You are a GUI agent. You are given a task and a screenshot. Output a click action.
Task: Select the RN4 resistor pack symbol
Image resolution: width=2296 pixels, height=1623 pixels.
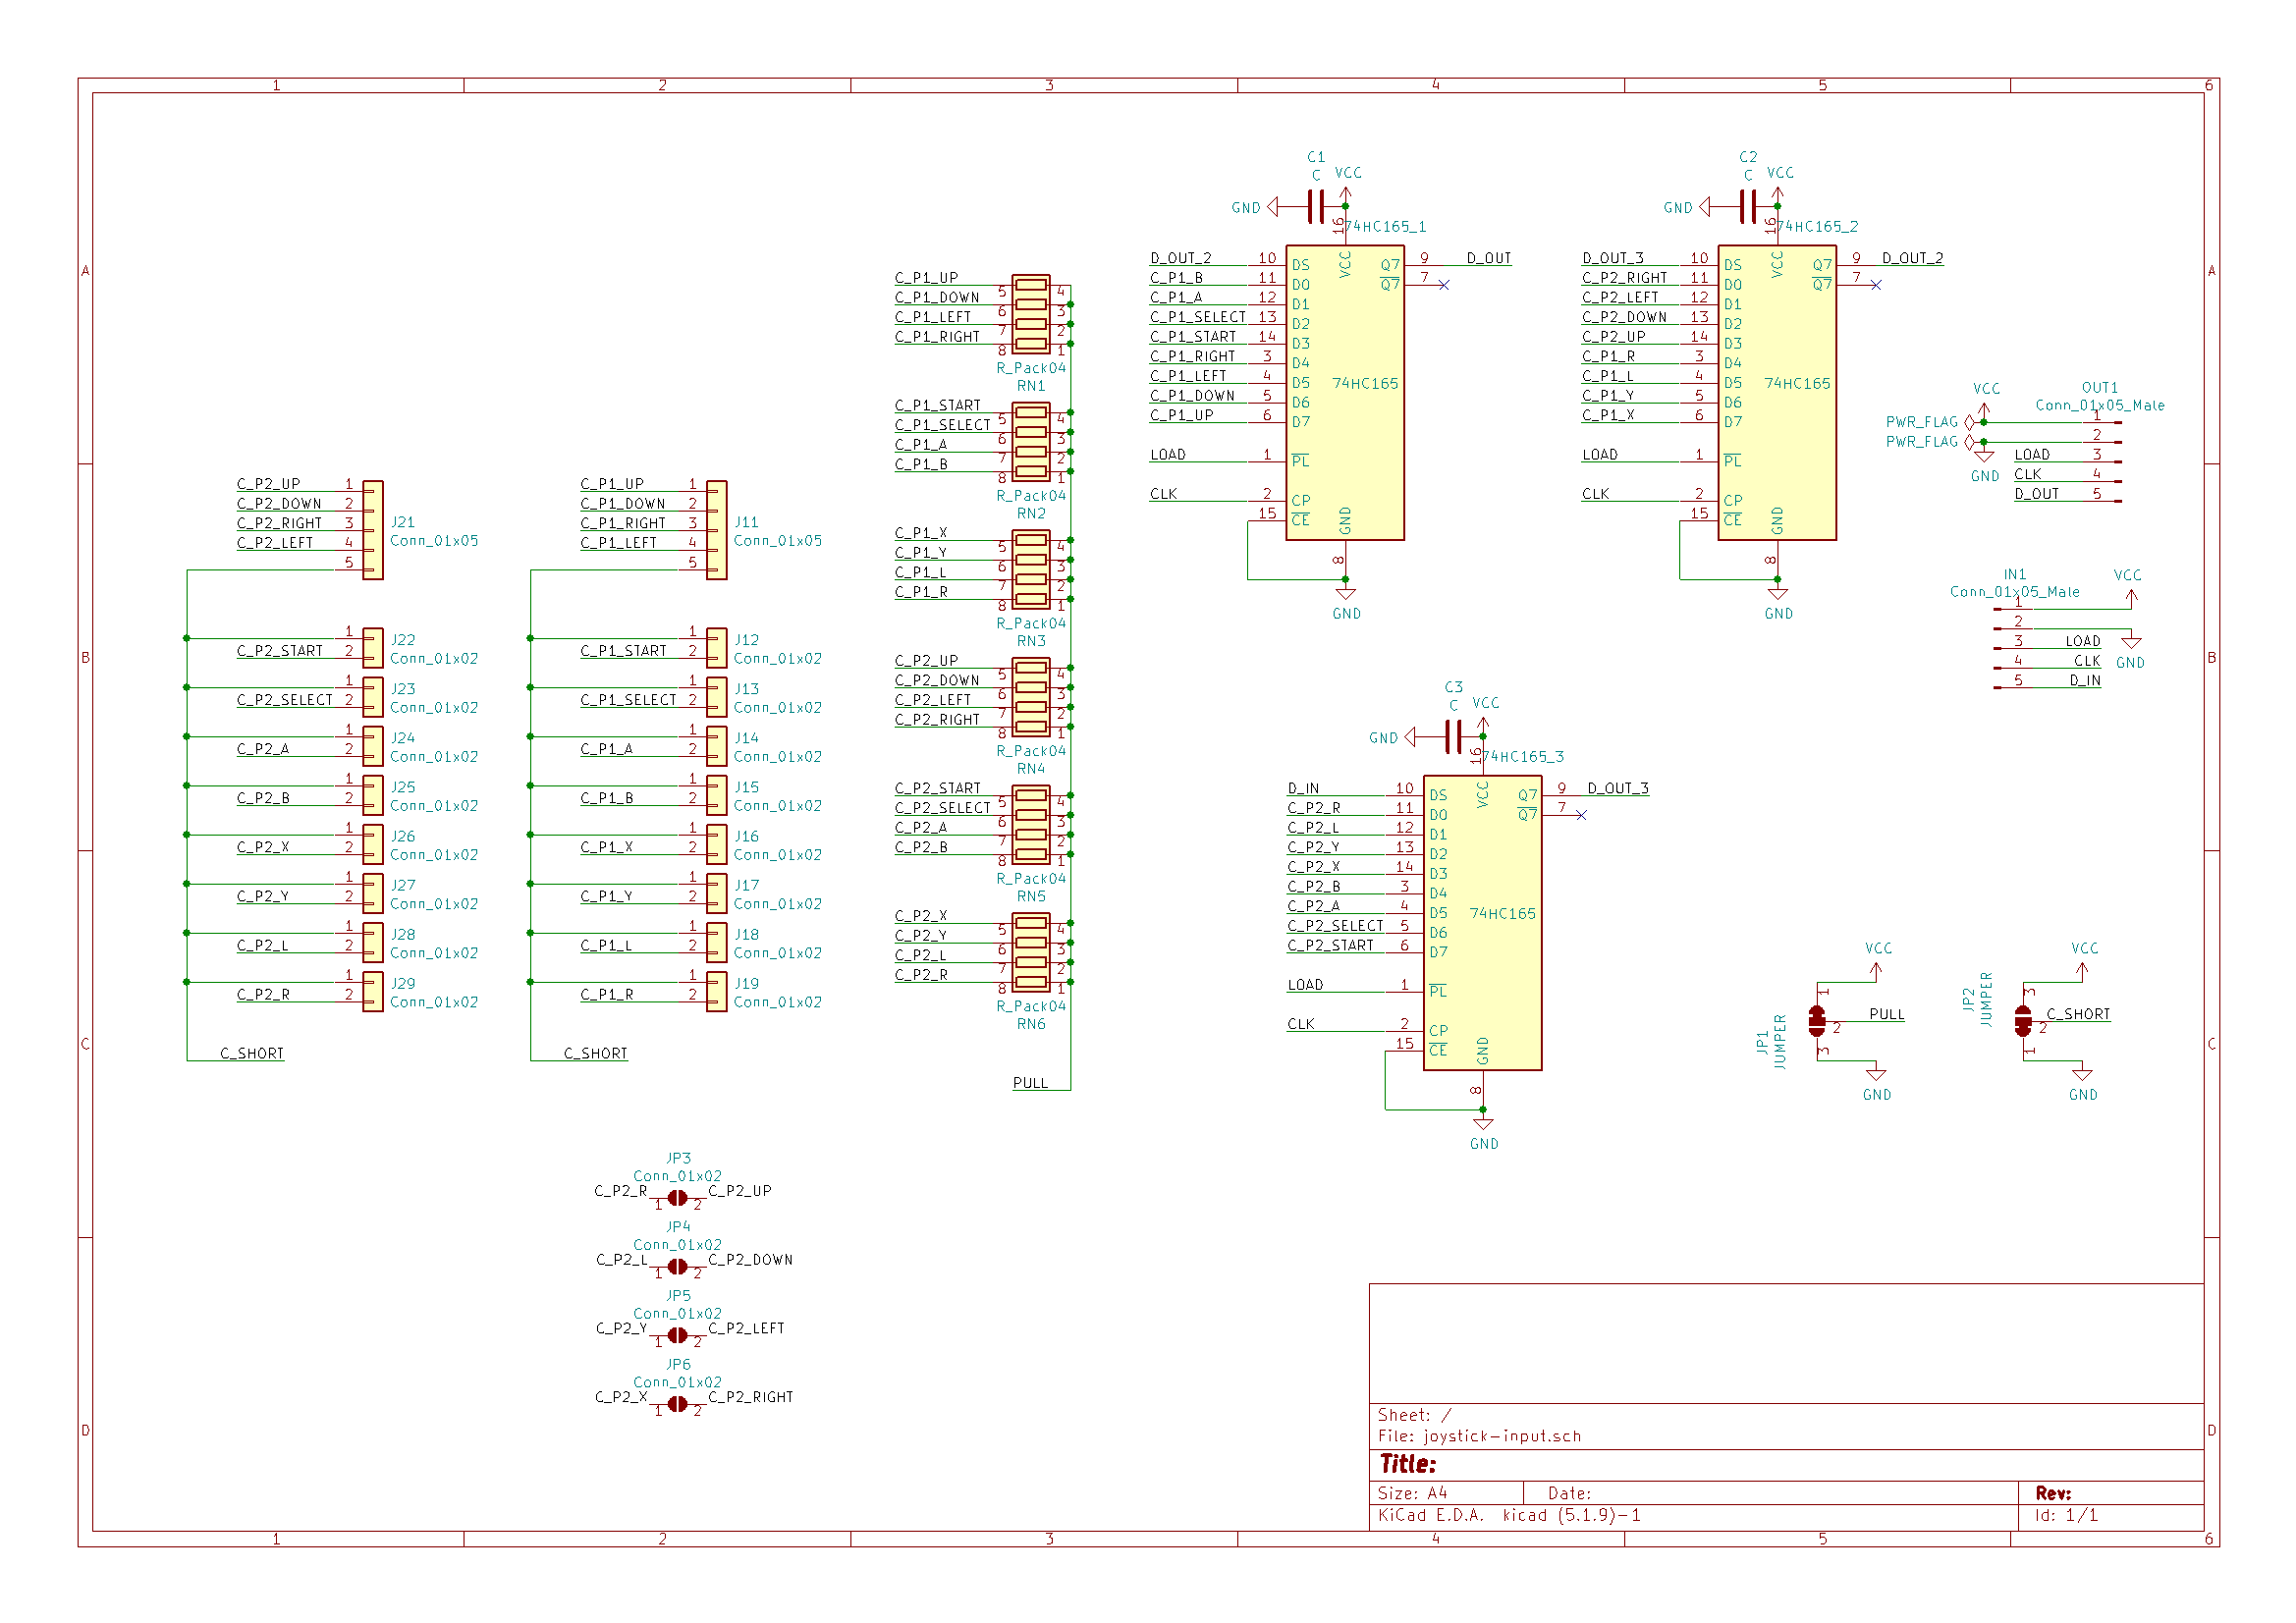coord(1031,697)
